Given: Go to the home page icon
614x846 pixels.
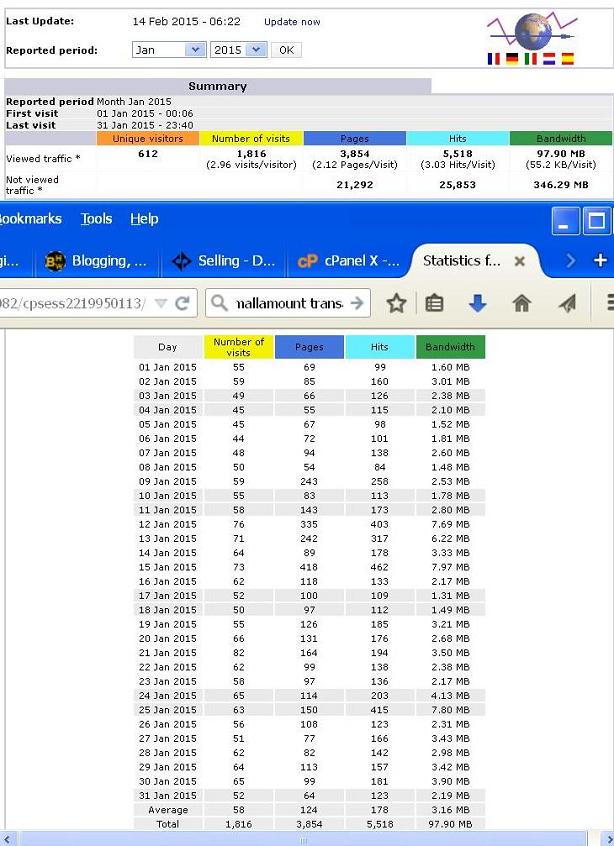Looking at the screenshot, I should coord(521,304).
